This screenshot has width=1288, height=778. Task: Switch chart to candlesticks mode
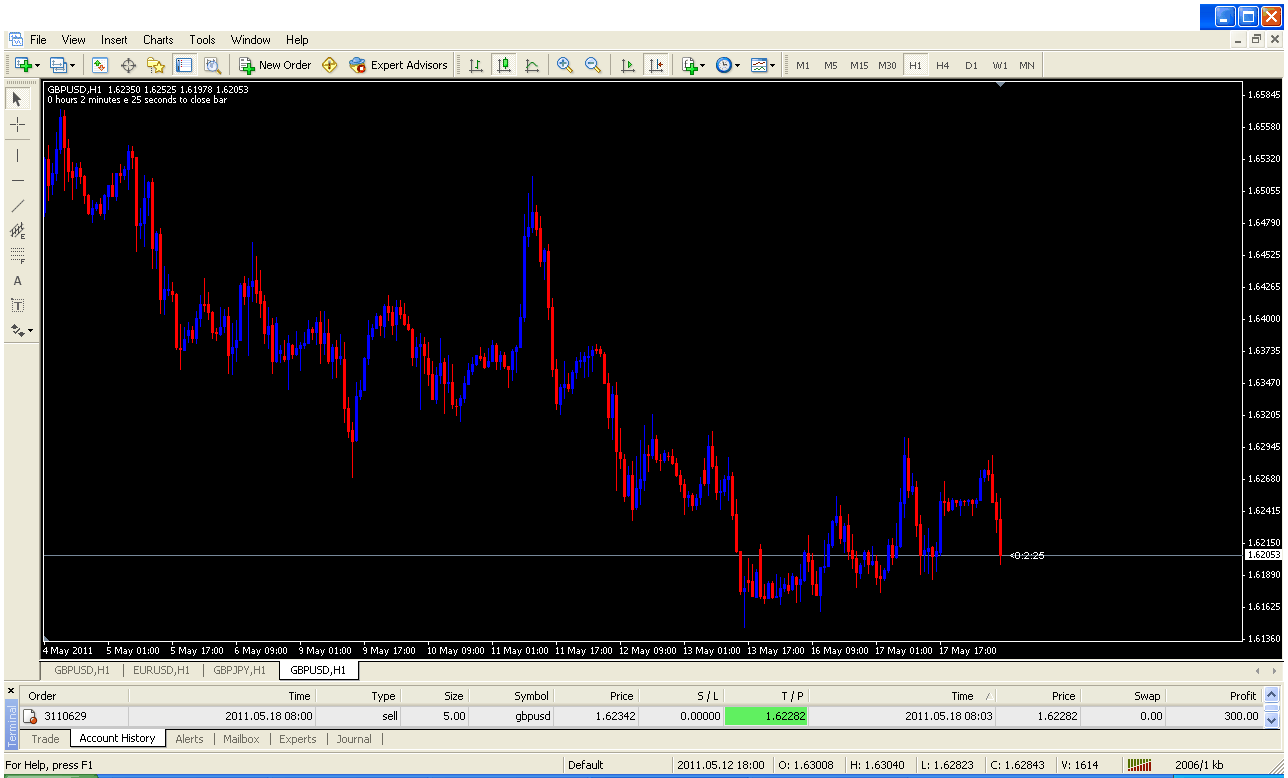504,65
